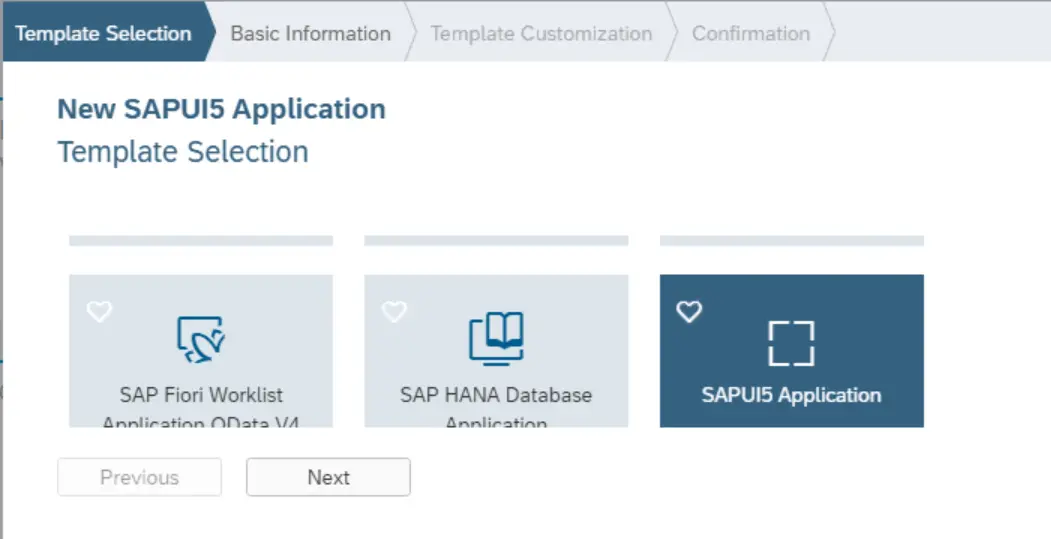Go to the Template Selection wizard step
This screenshot has width=1051, height=539.
tap(103, 33)
